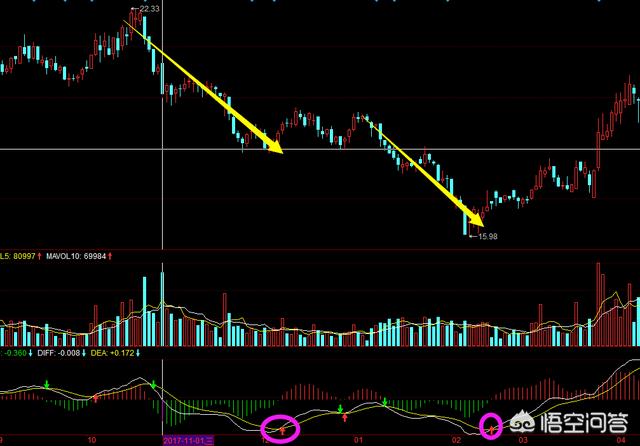Click the red arrow inside right magenta circle
This screenshot has width=640, height=446.
click(491, 428)
